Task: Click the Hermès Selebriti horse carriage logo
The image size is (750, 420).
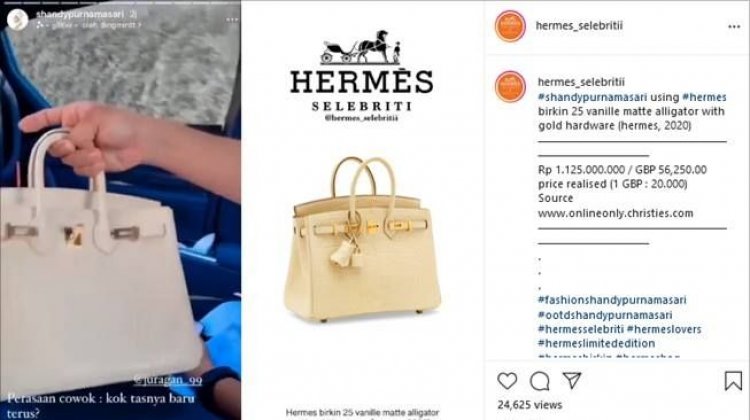Action: tap(361, 47)
